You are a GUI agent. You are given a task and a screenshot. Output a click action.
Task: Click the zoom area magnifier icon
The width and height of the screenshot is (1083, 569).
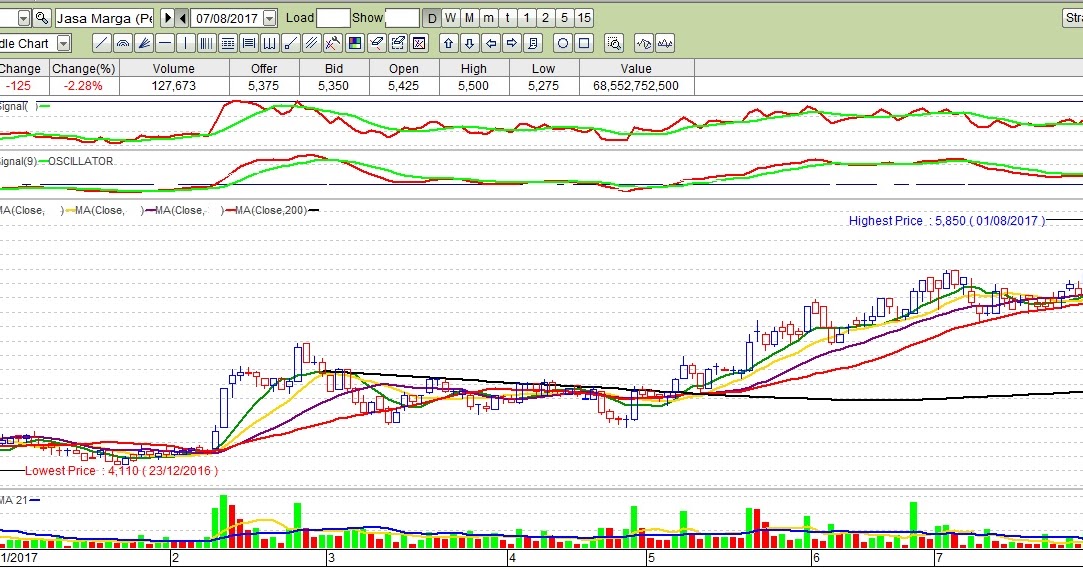[x=614, y=44]
